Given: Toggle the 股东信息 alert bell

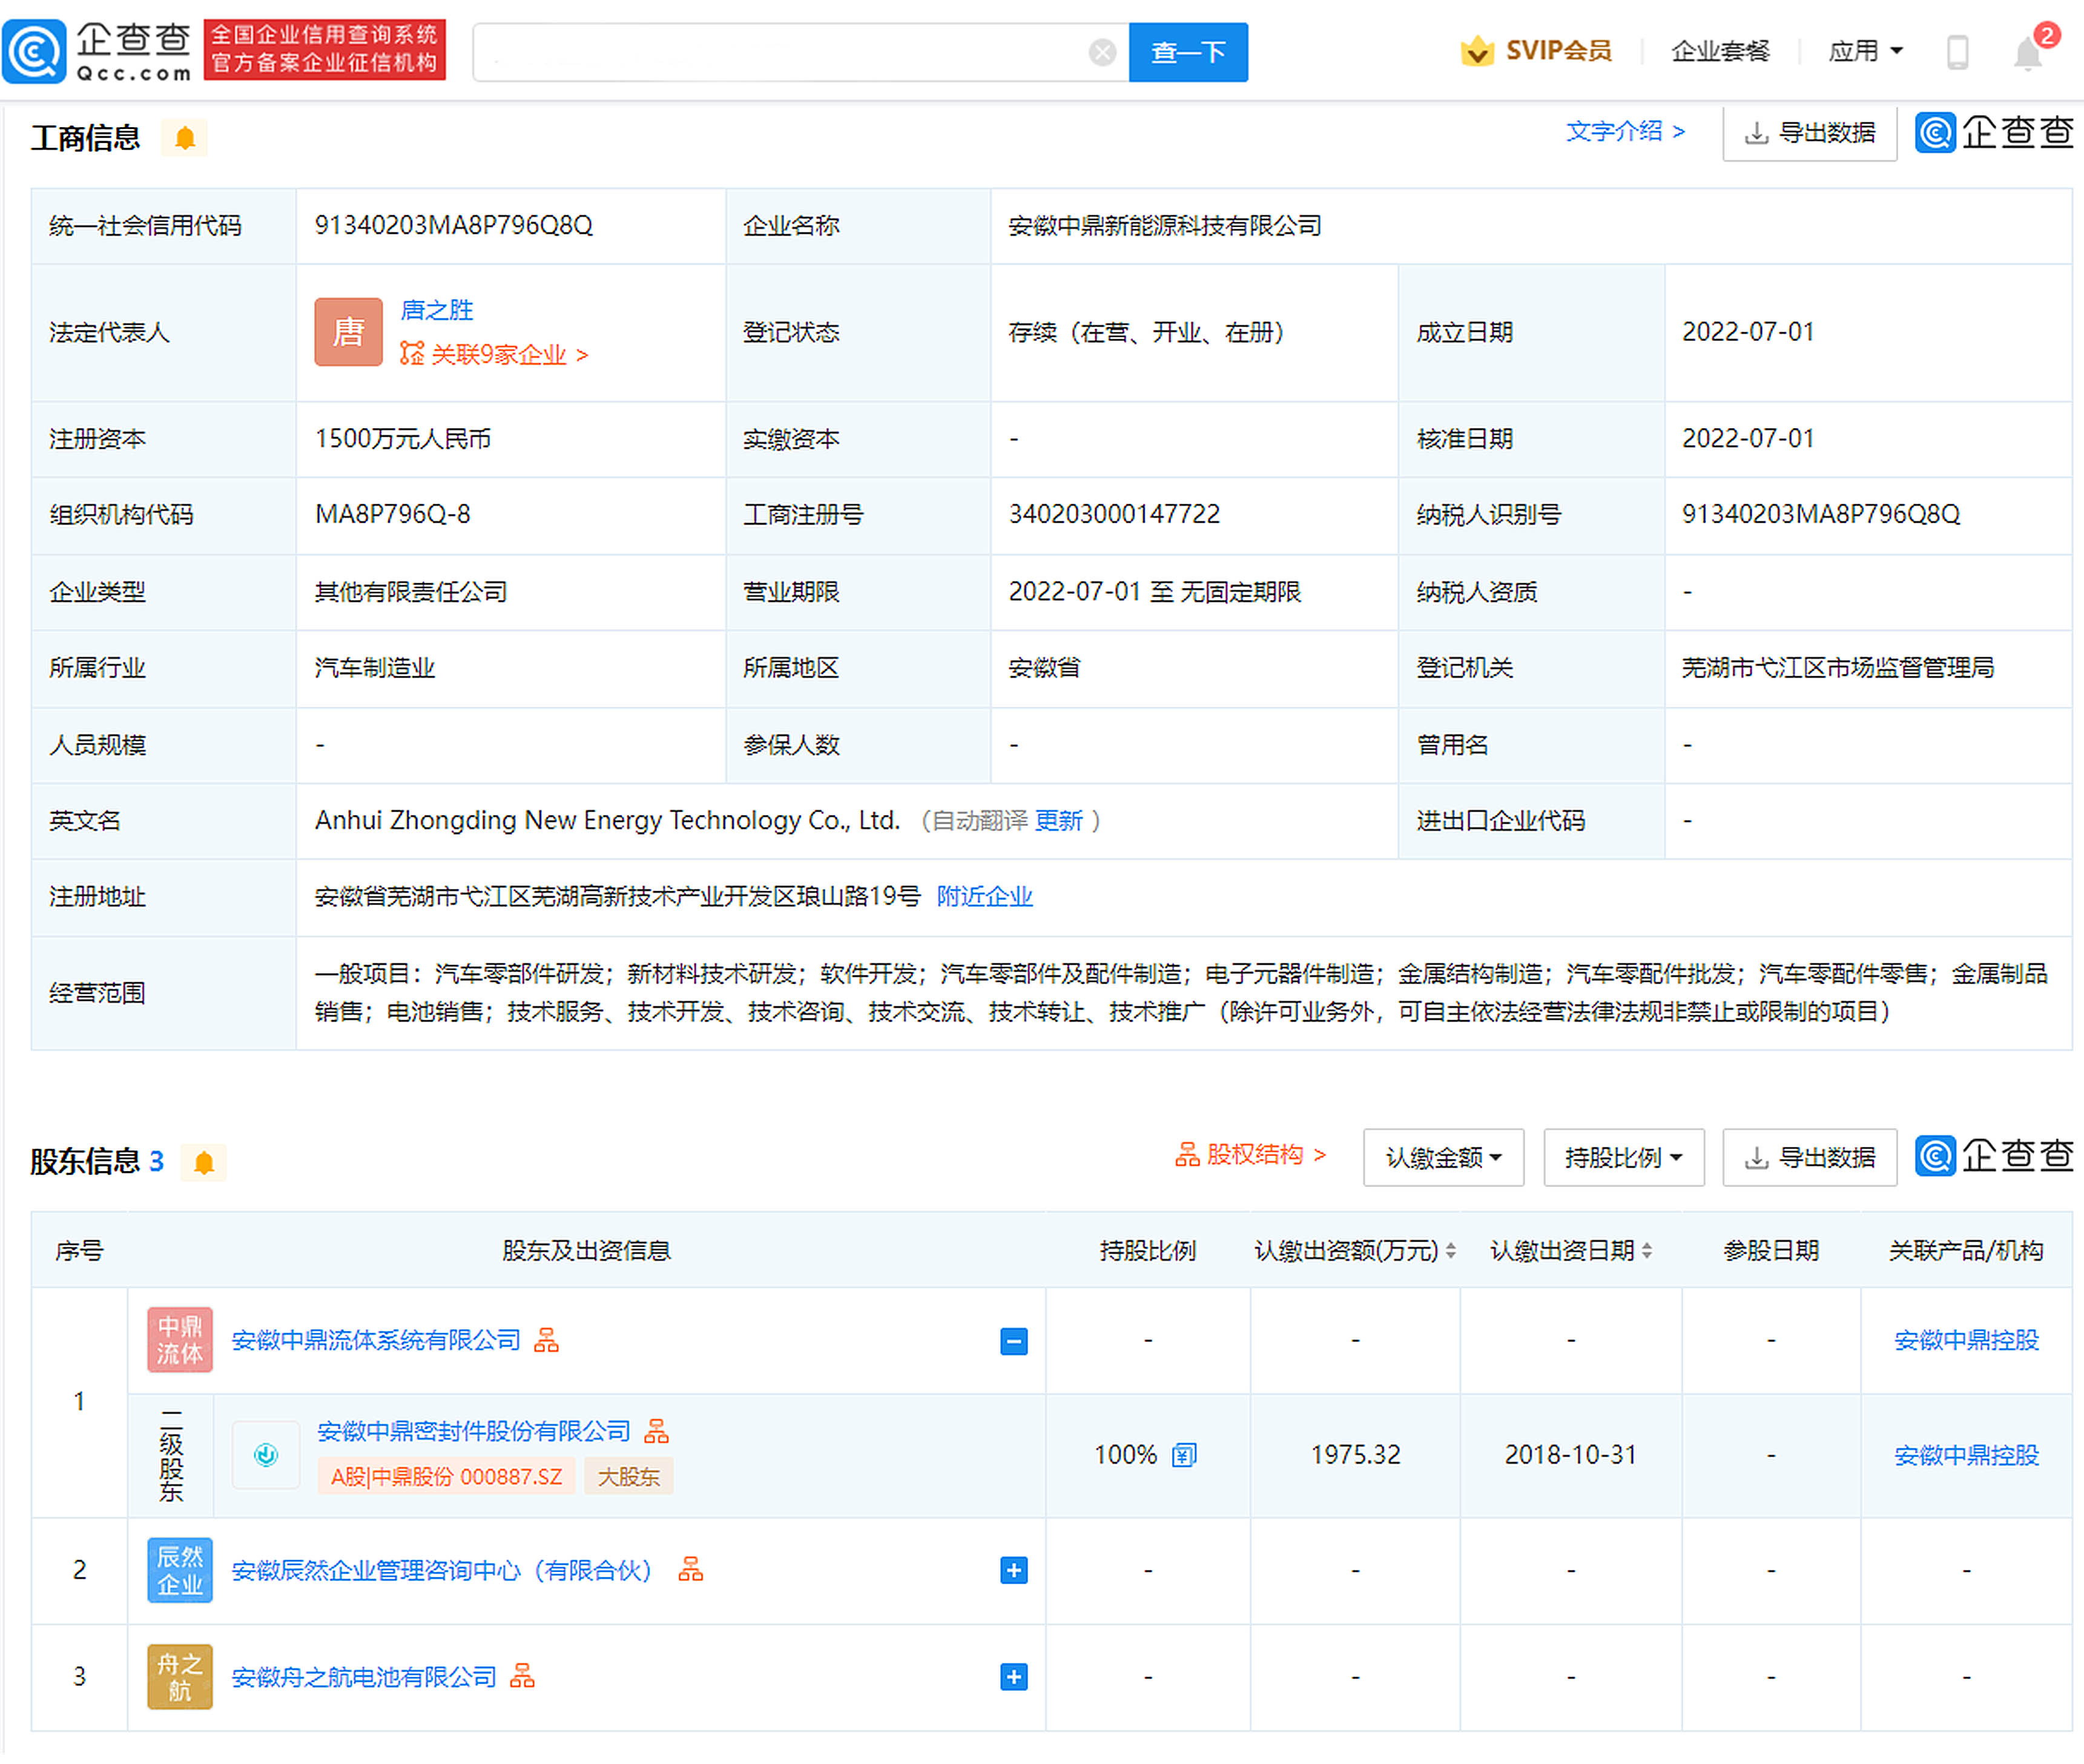Looking at the screenshot, I should pyautogui.click(x=204, y=1162).
